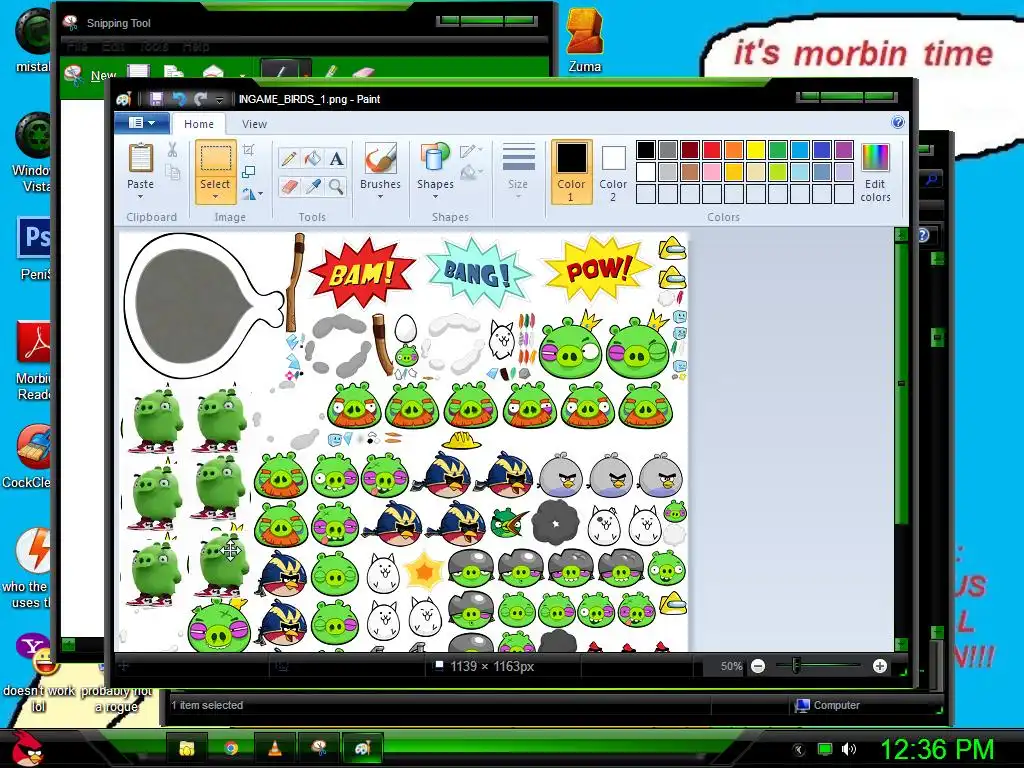The height and width of the screenshot is (768, 1024).
Task: Switch to the Home ribbon tab
Action: (199, 124)
